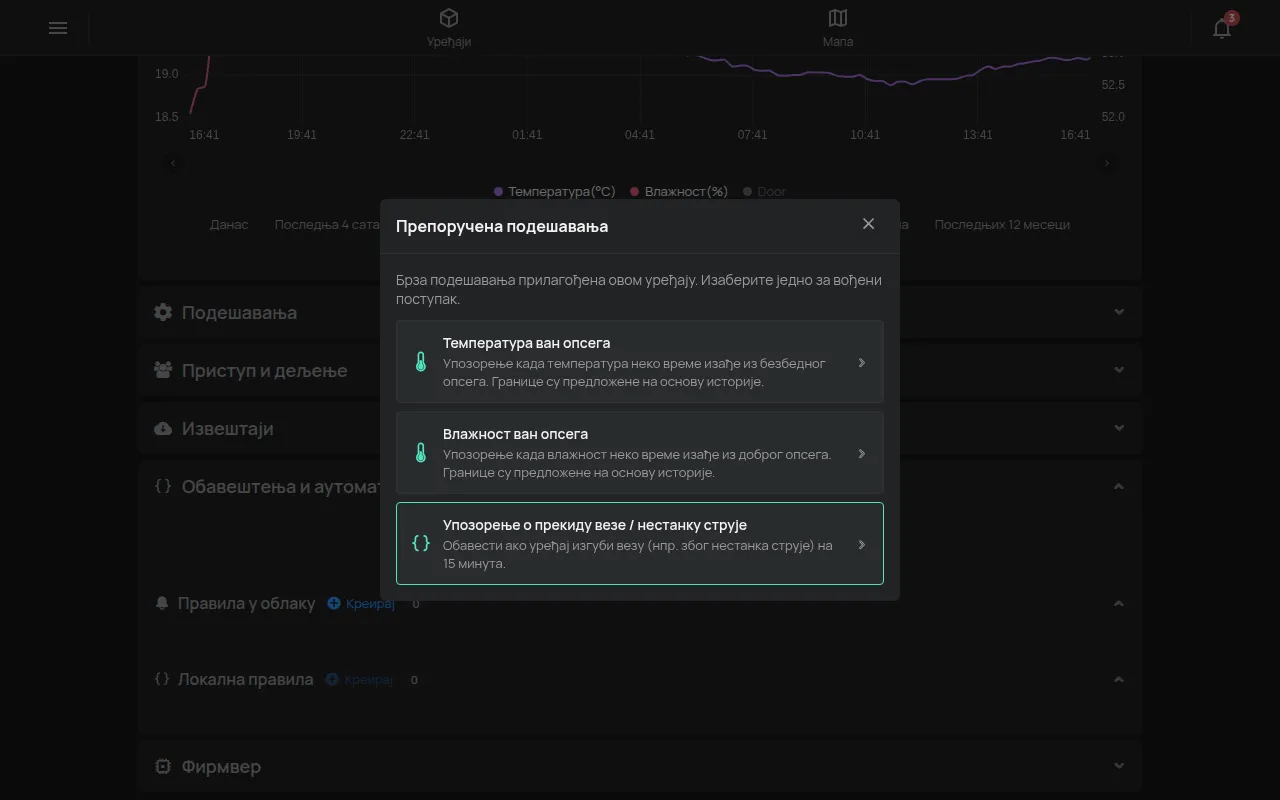Collapse the Обавештења и аутоматизација section chevron
The image size is (1280, 800).
1119,486
